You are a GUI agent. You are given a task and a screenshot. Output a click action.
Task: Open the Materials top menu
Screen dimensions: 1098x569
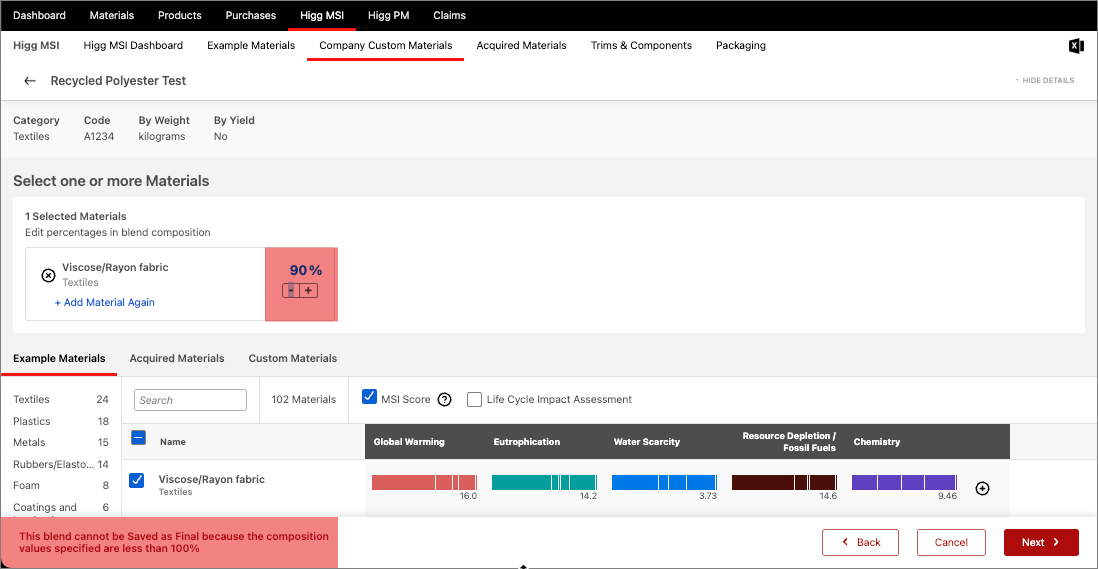point(112,15)
